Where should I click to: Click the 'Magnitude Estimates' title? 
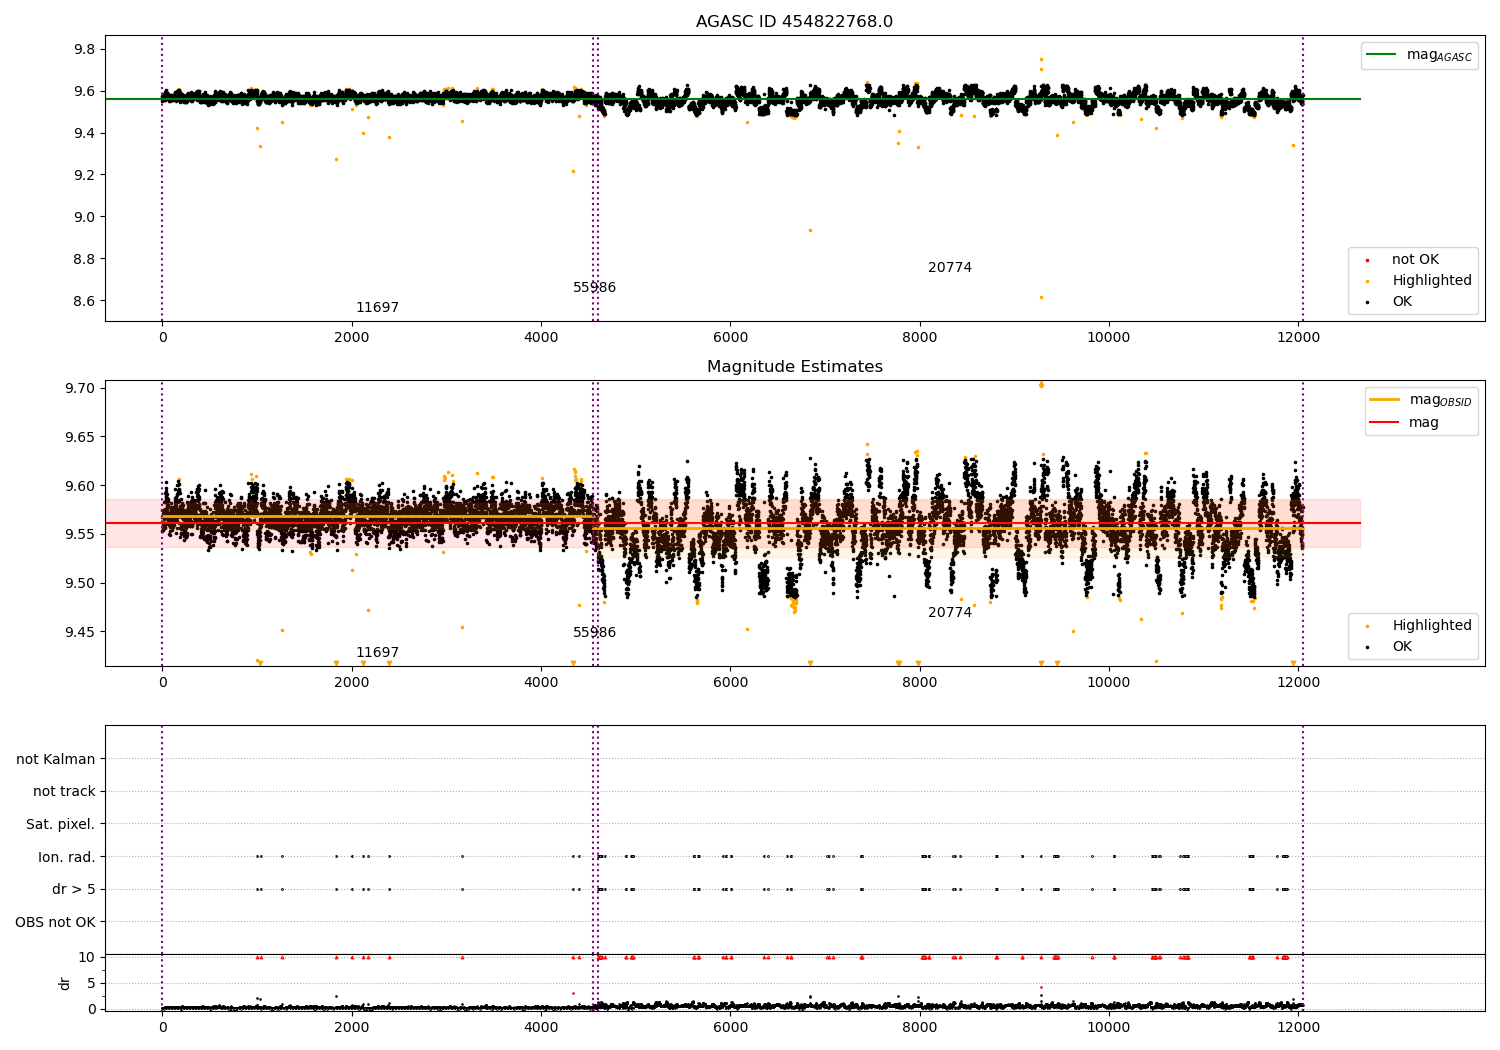point(795,367)
